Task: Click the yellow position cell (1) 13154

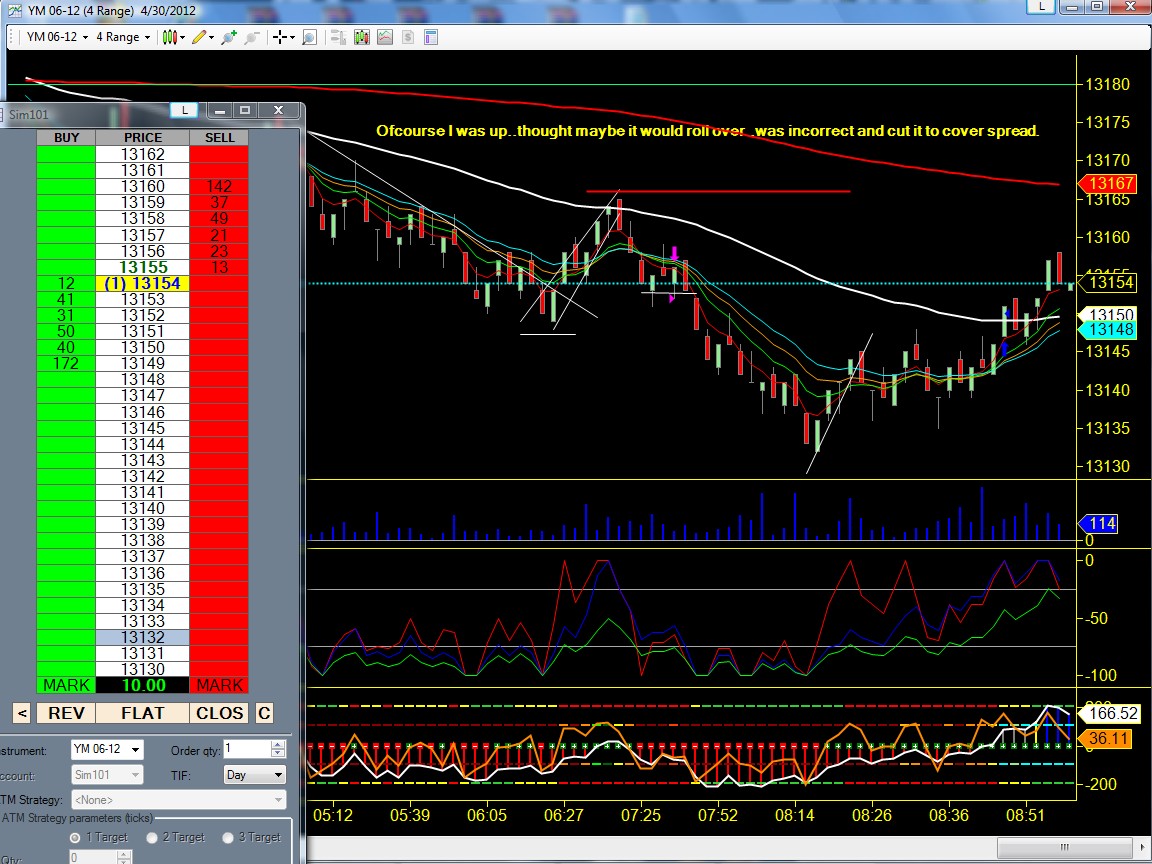Action: pyautogui.click(x=143, y=284)
